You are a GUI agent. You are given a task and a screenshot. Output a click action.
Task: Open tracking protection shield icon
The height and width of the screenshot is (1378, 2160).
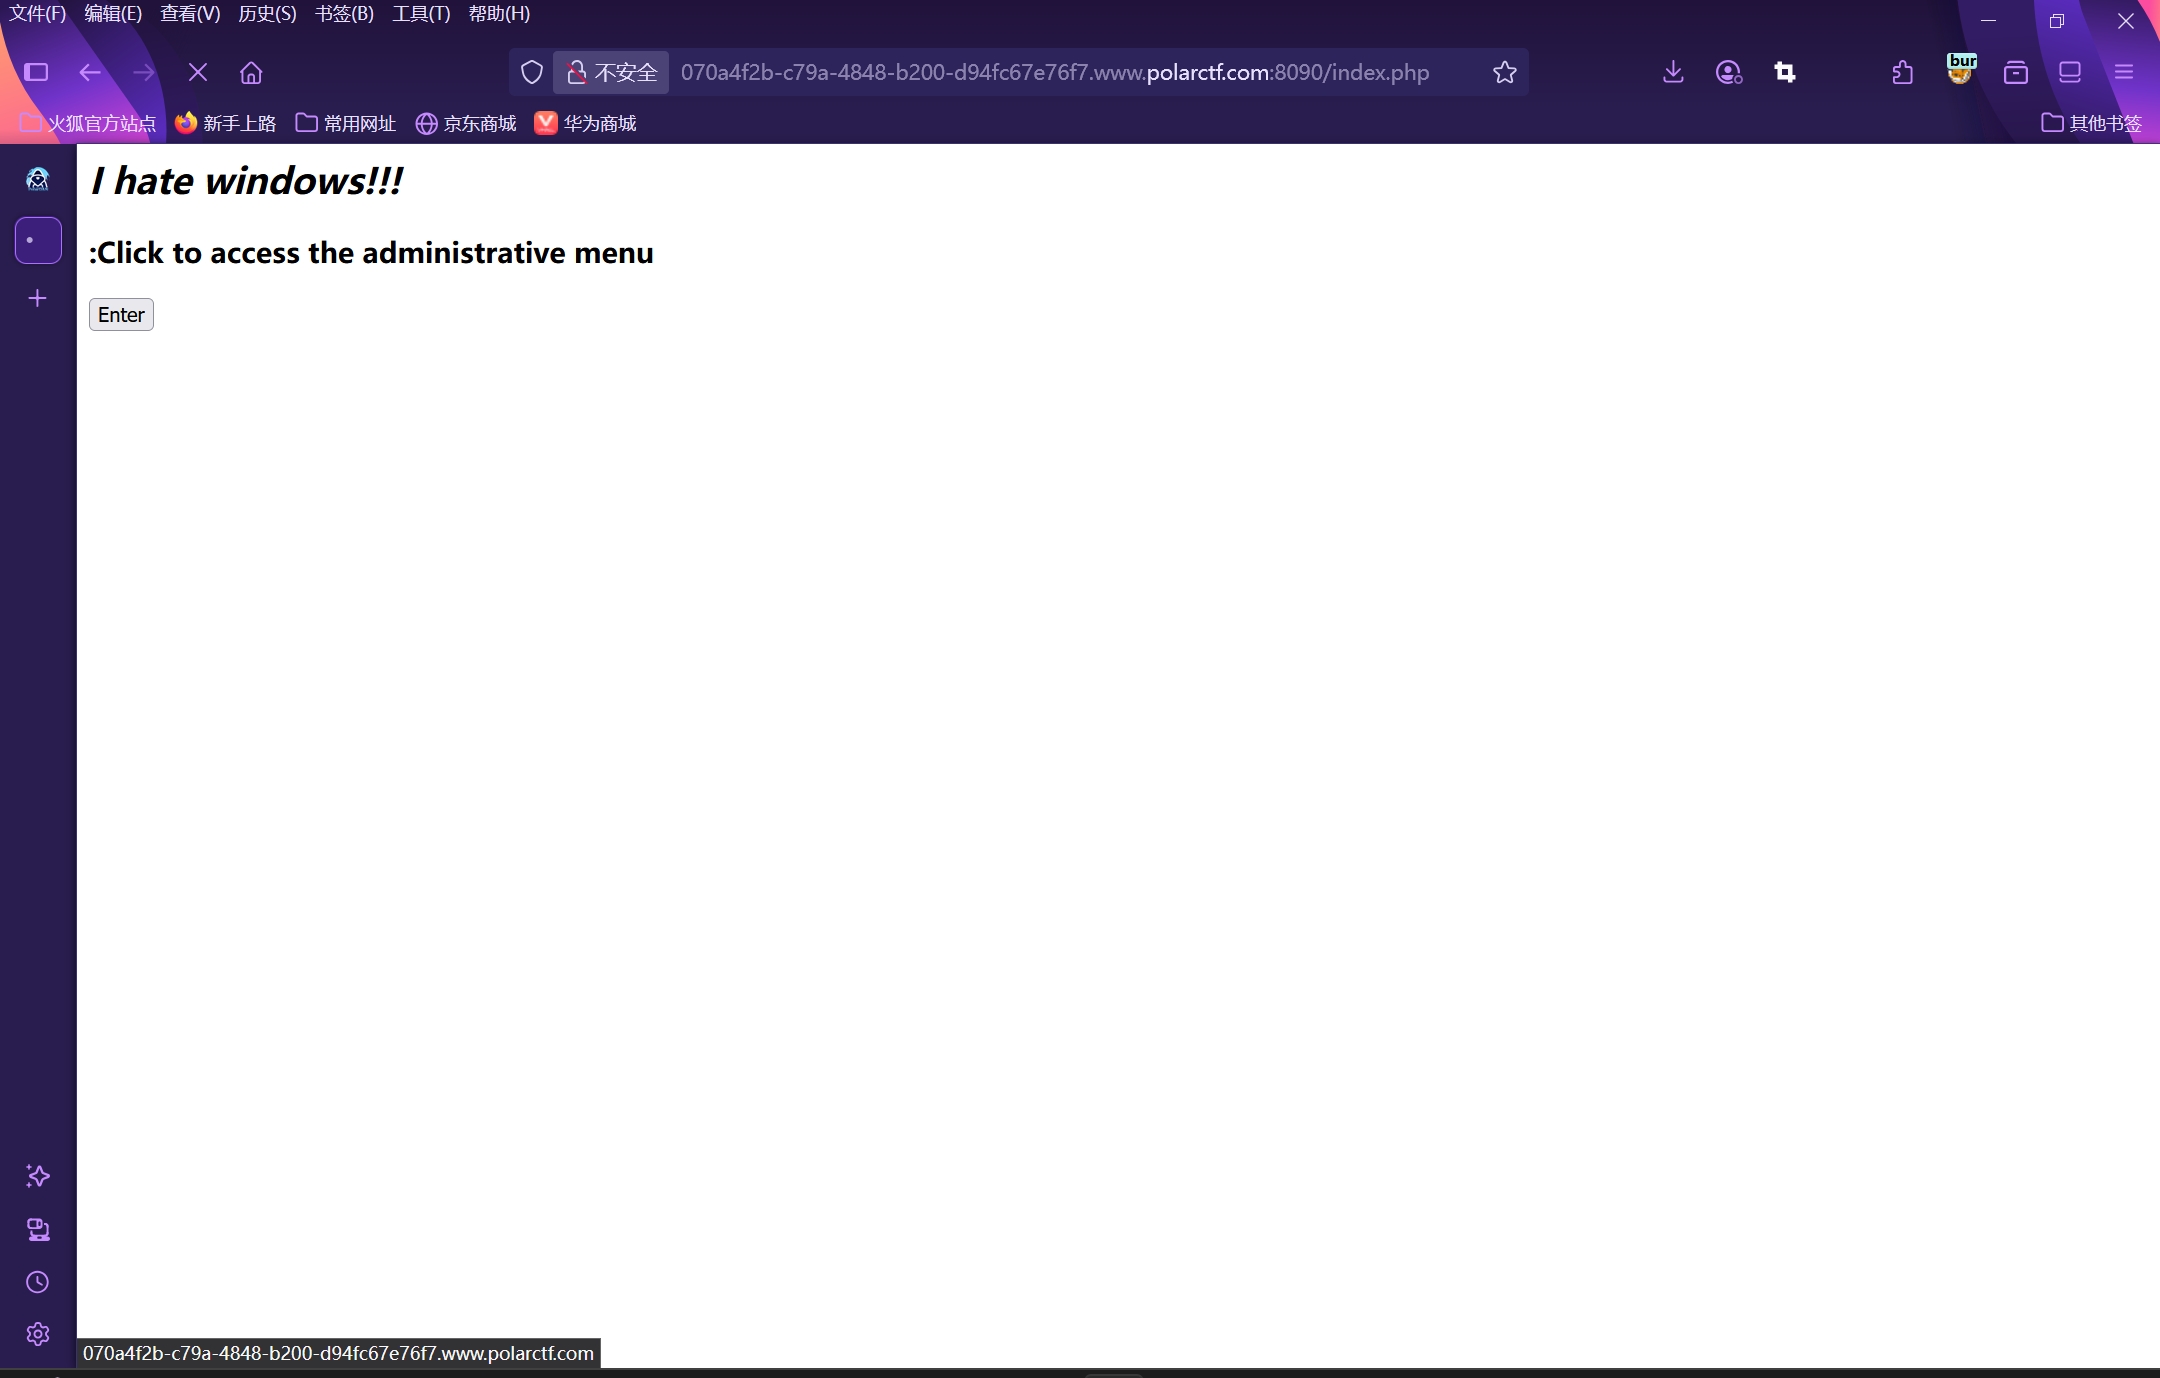[532, 72]
